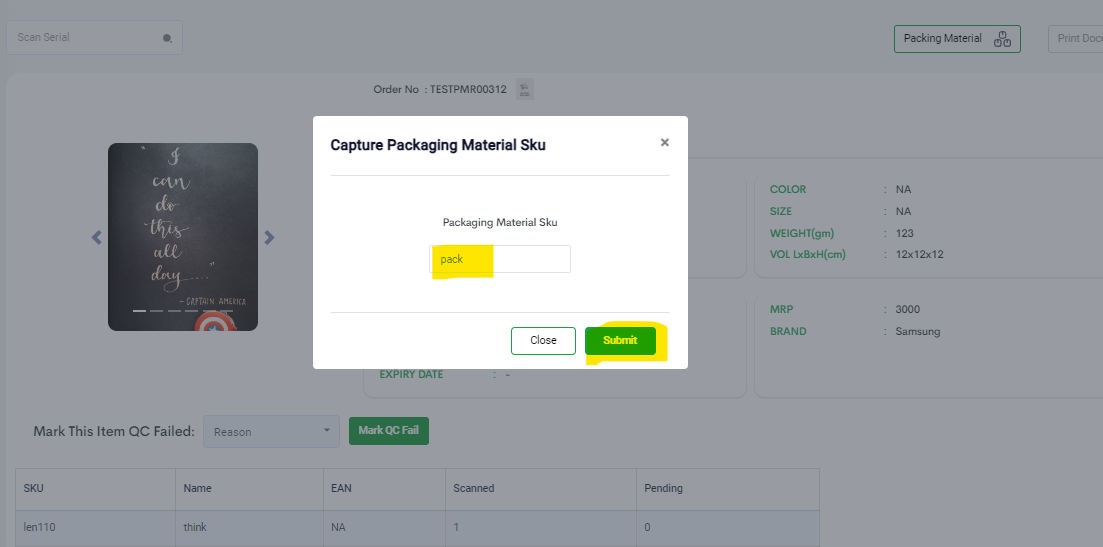Click the COLOR label
The height and width of the screenshot is (547, 1103).
pos(788,189)
